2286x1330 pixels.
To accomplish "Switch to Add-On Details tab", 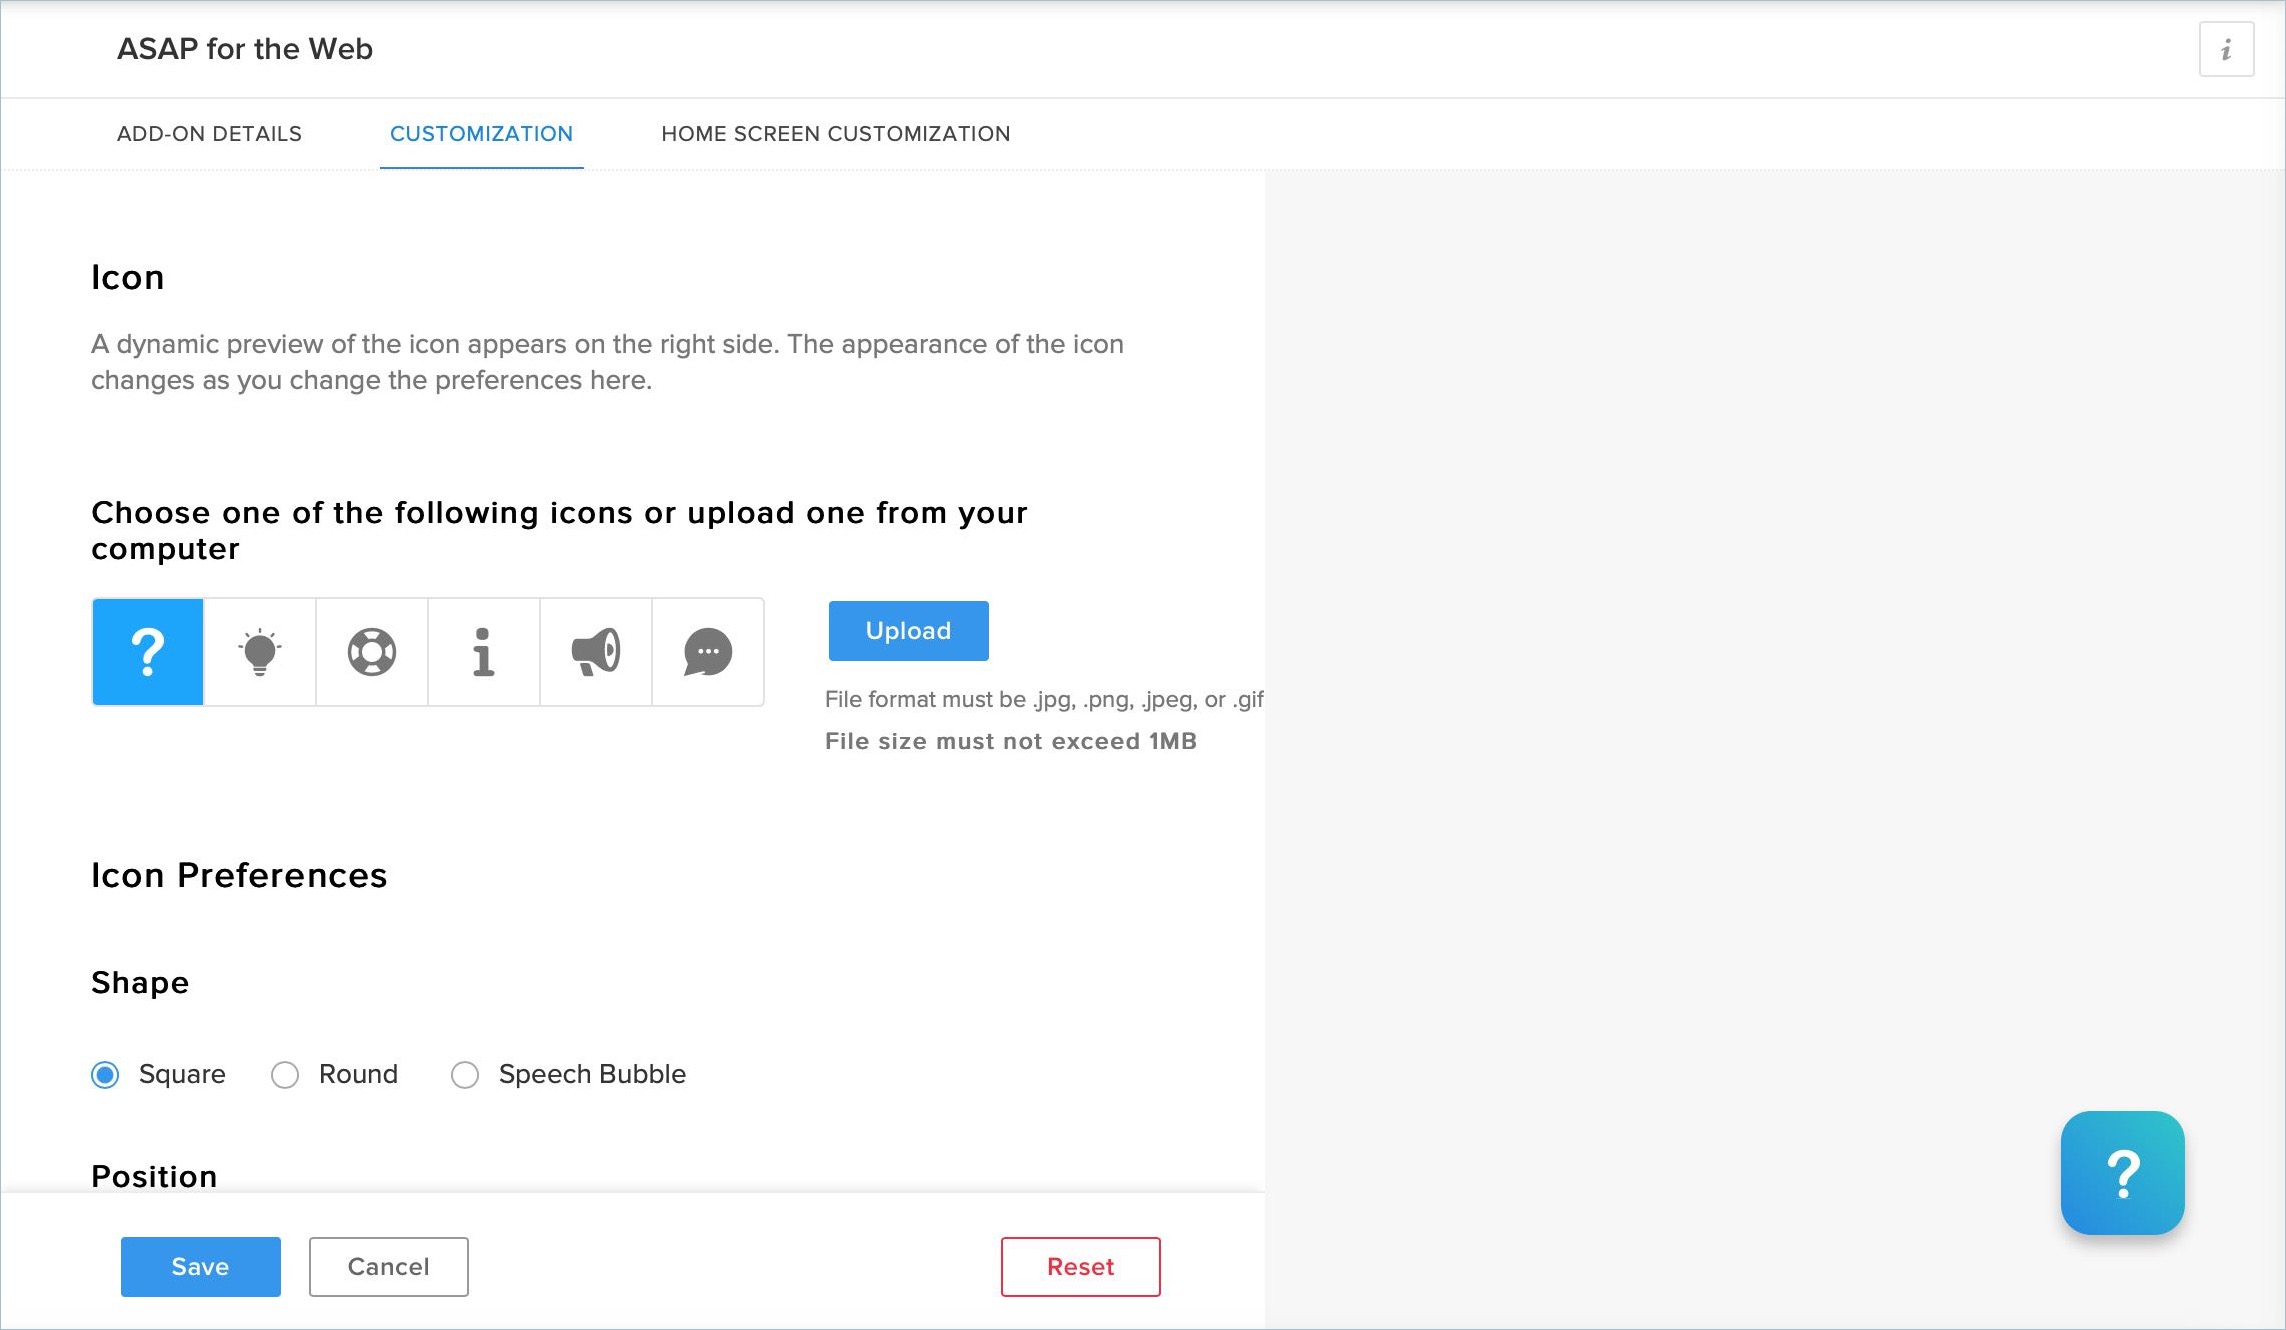I will point(209,134).
